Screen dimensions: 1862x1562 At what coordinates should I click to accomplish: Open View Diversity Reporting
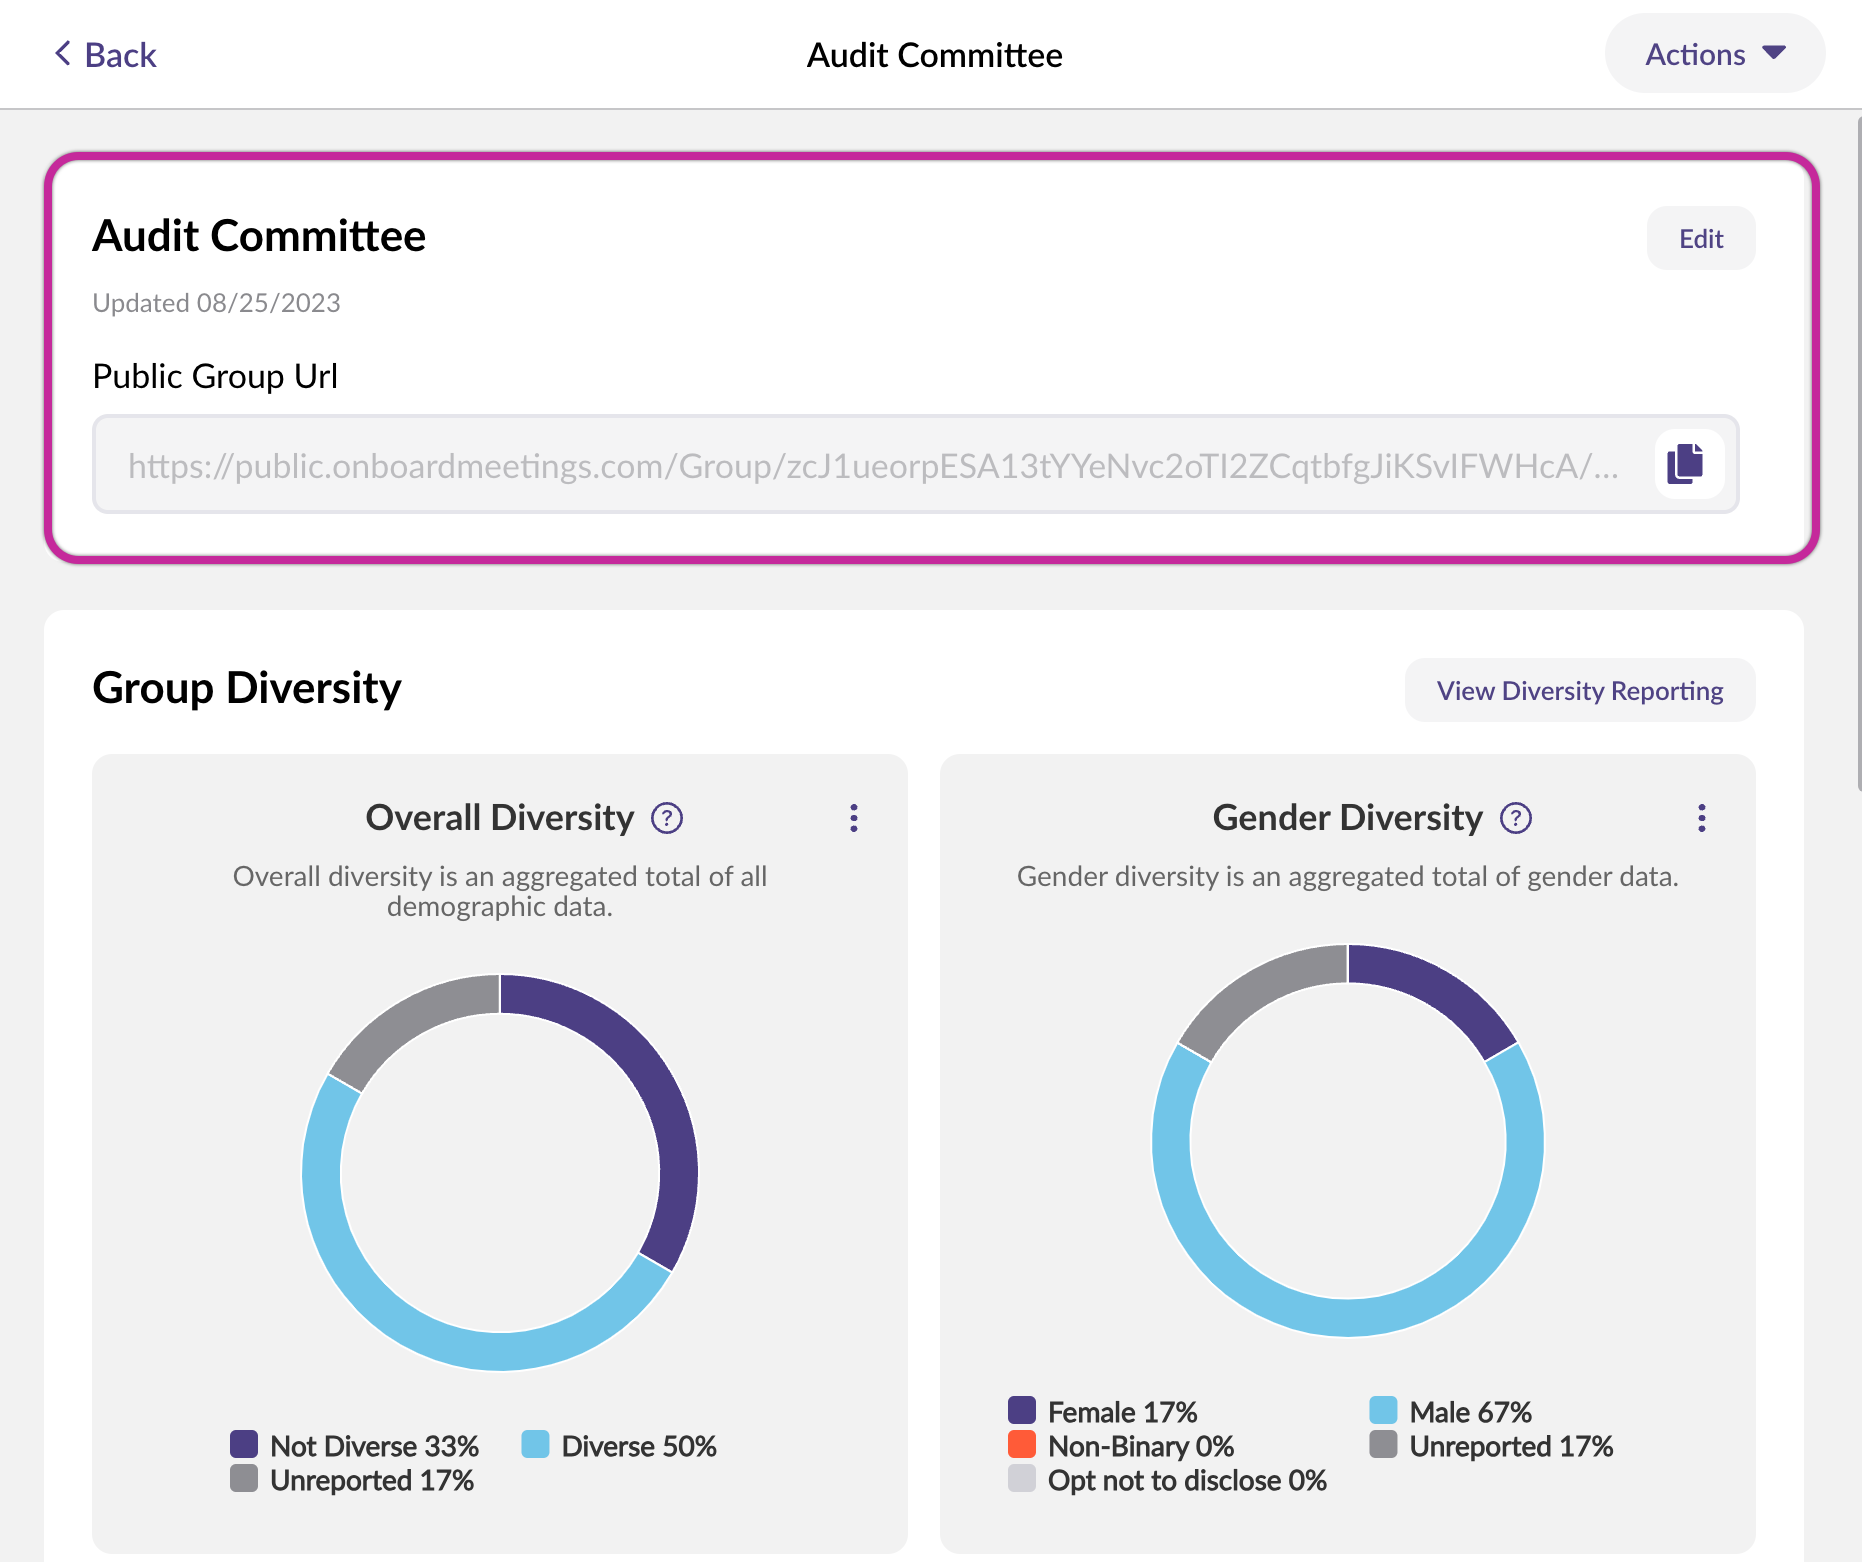1579,691
